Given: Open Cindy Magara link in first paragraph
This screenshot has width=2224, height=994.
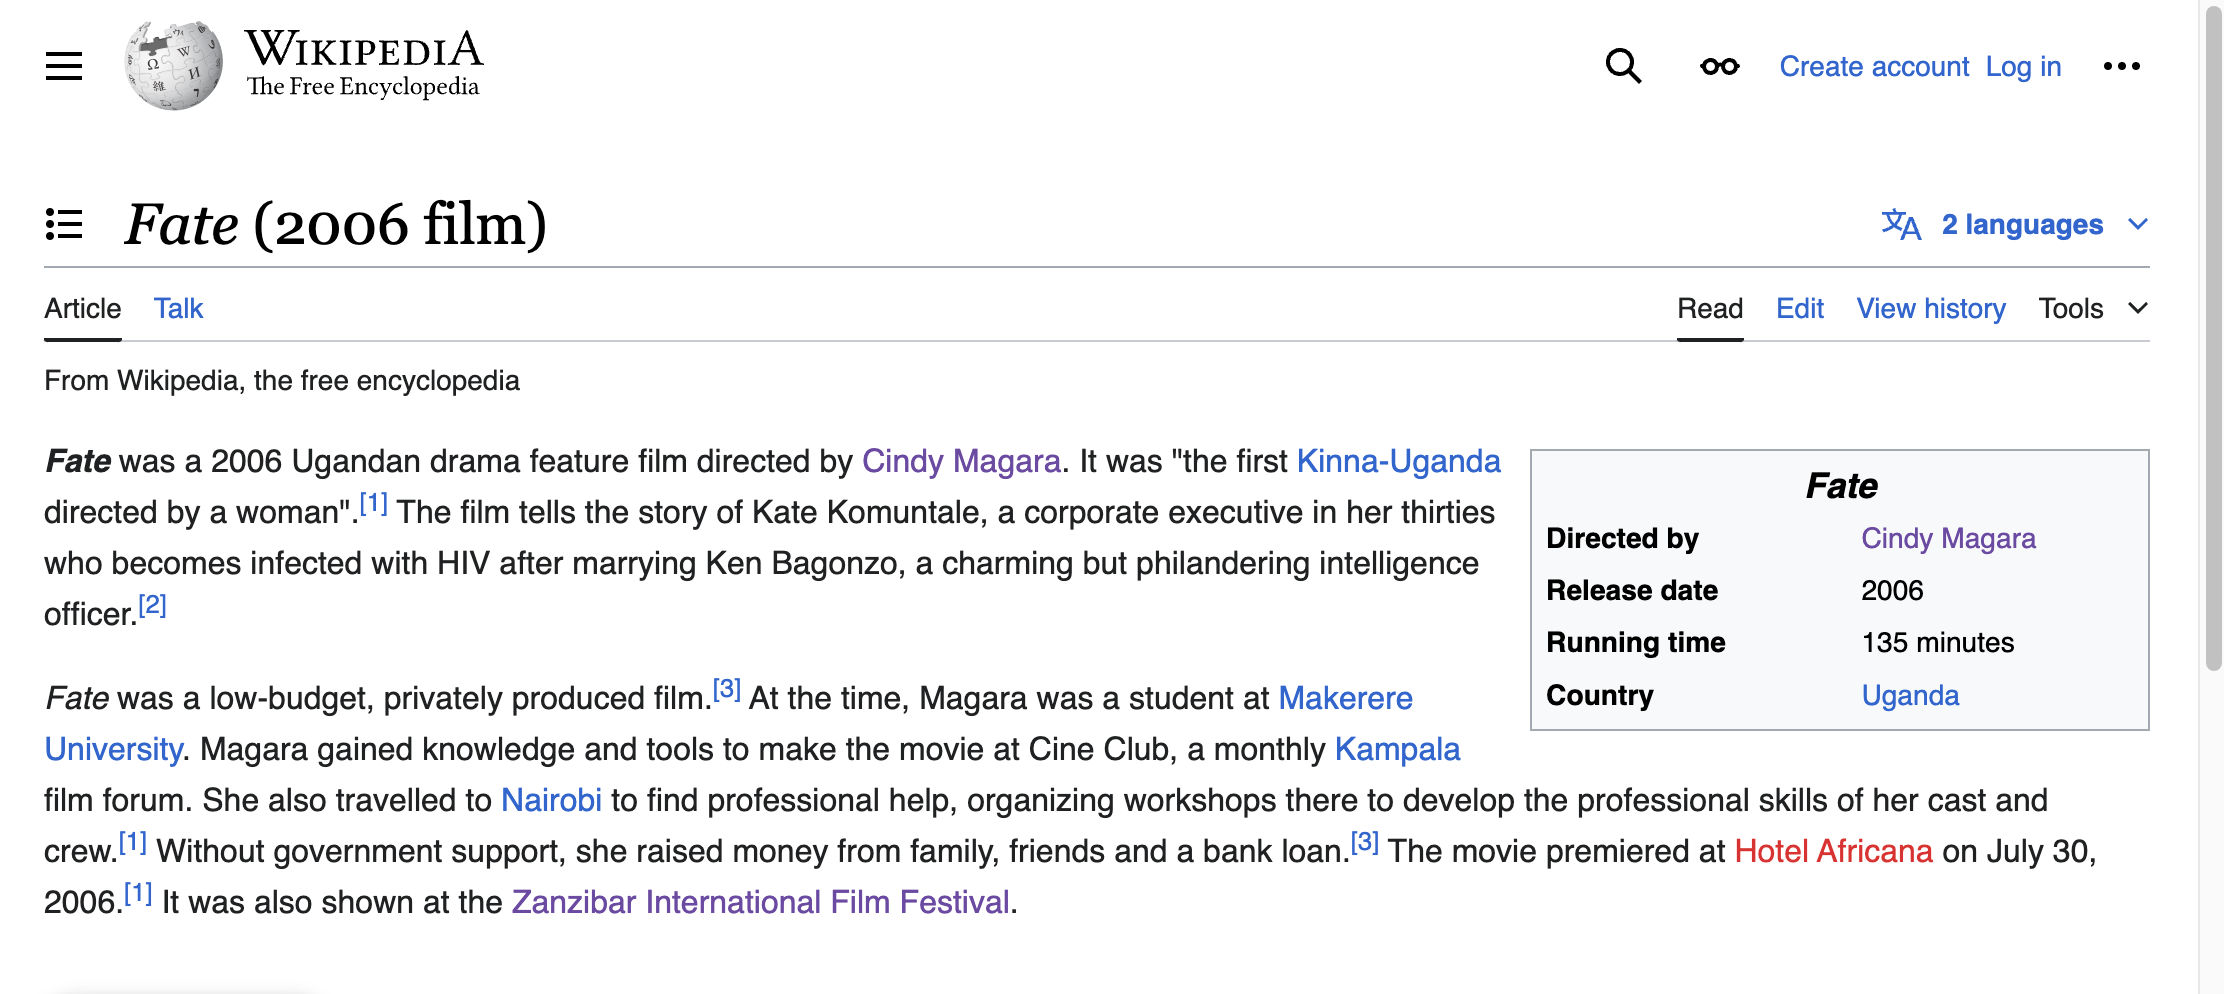Looking at the screenshot, I should coord(961,461).
